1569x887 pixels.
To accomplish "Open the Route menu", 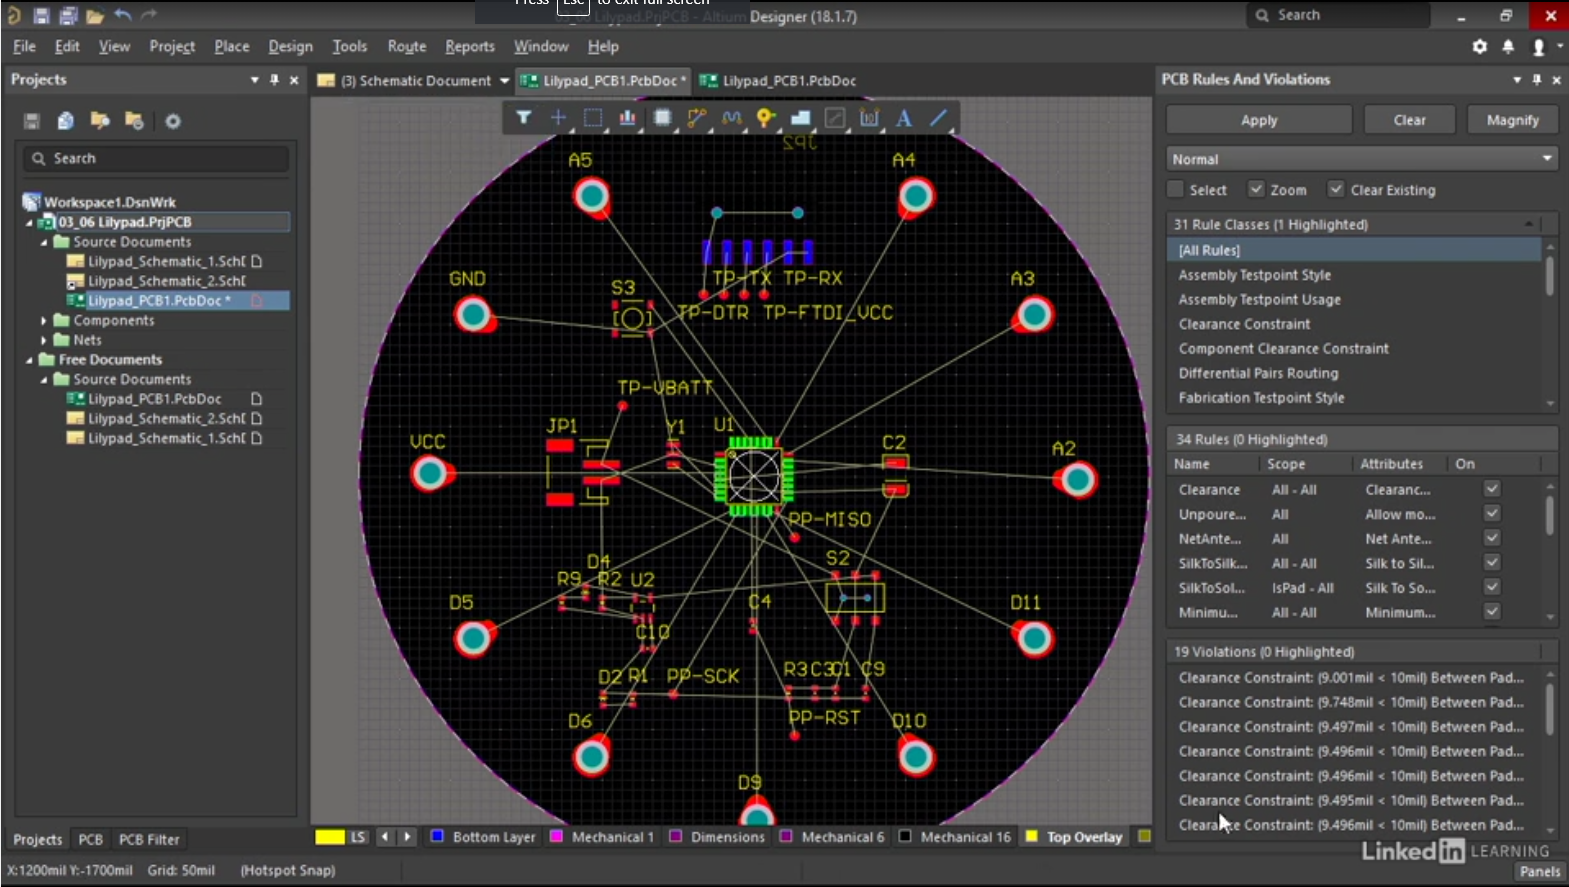I will [406, 47].
